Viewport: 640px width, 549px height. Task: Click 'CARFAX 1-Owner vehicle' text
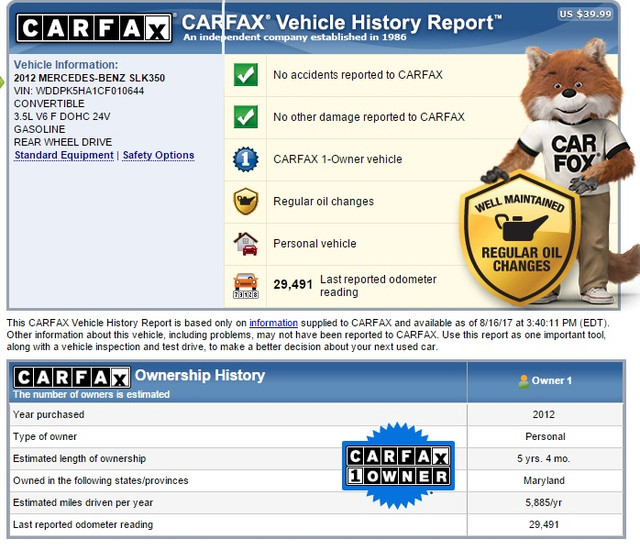[338, 159]
